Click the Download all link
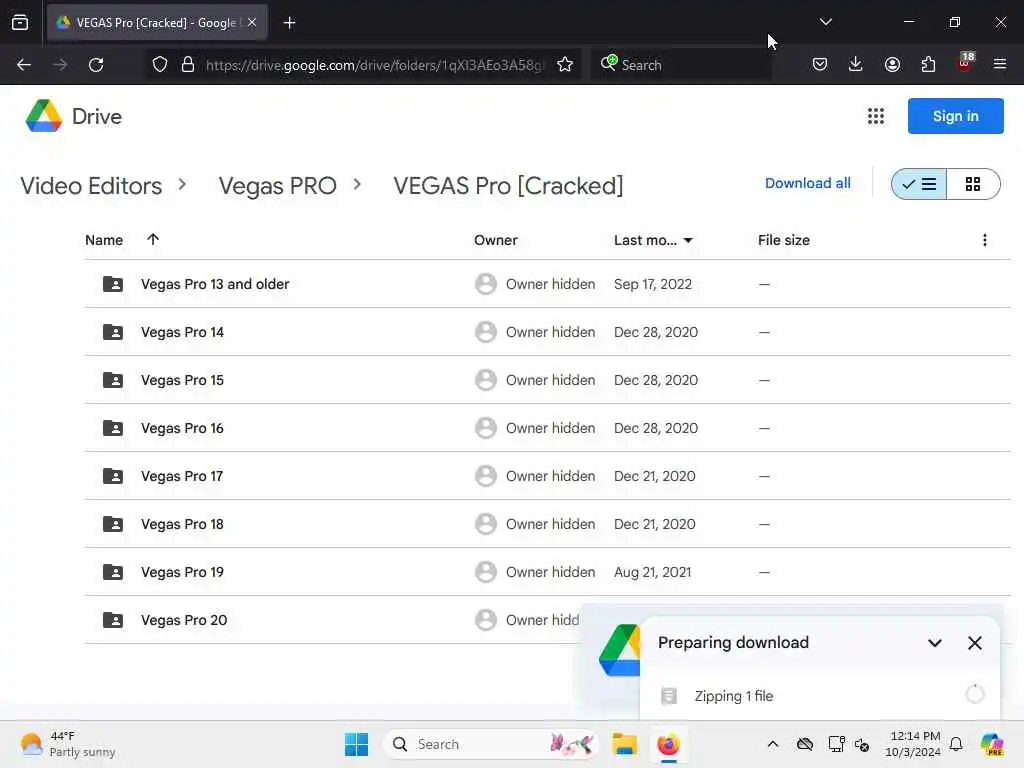The image size is (1024, 768). pos(808,184)
